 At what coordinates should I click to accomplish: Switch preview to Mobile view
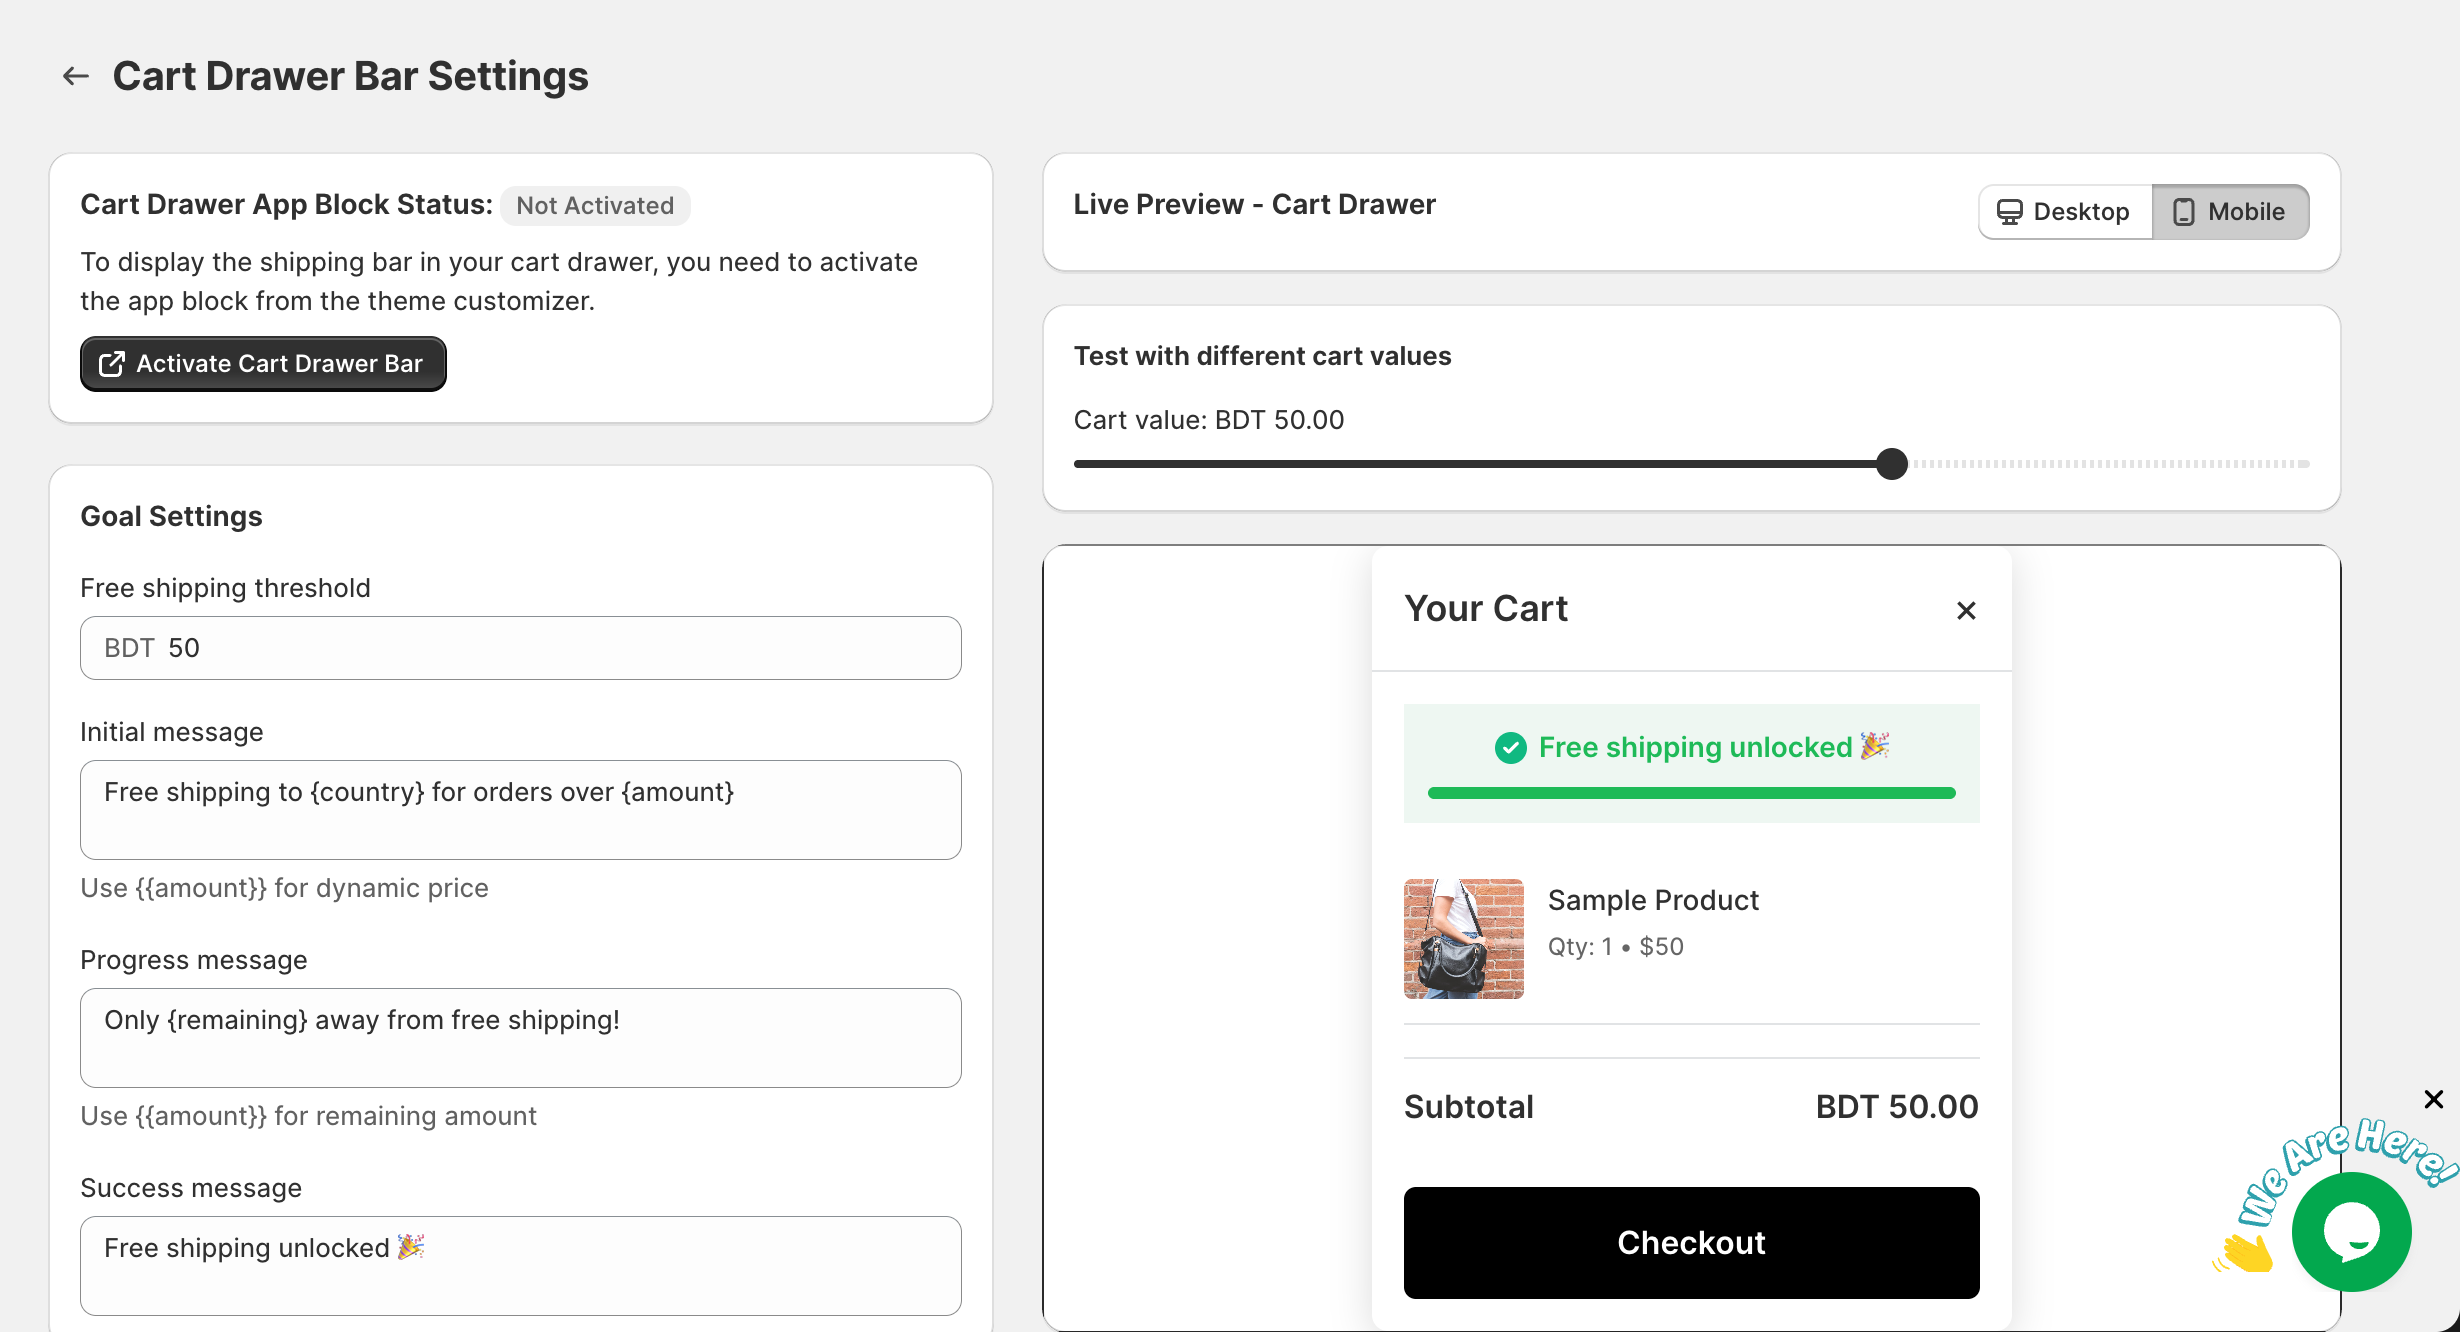click(x=2231, y=212)
